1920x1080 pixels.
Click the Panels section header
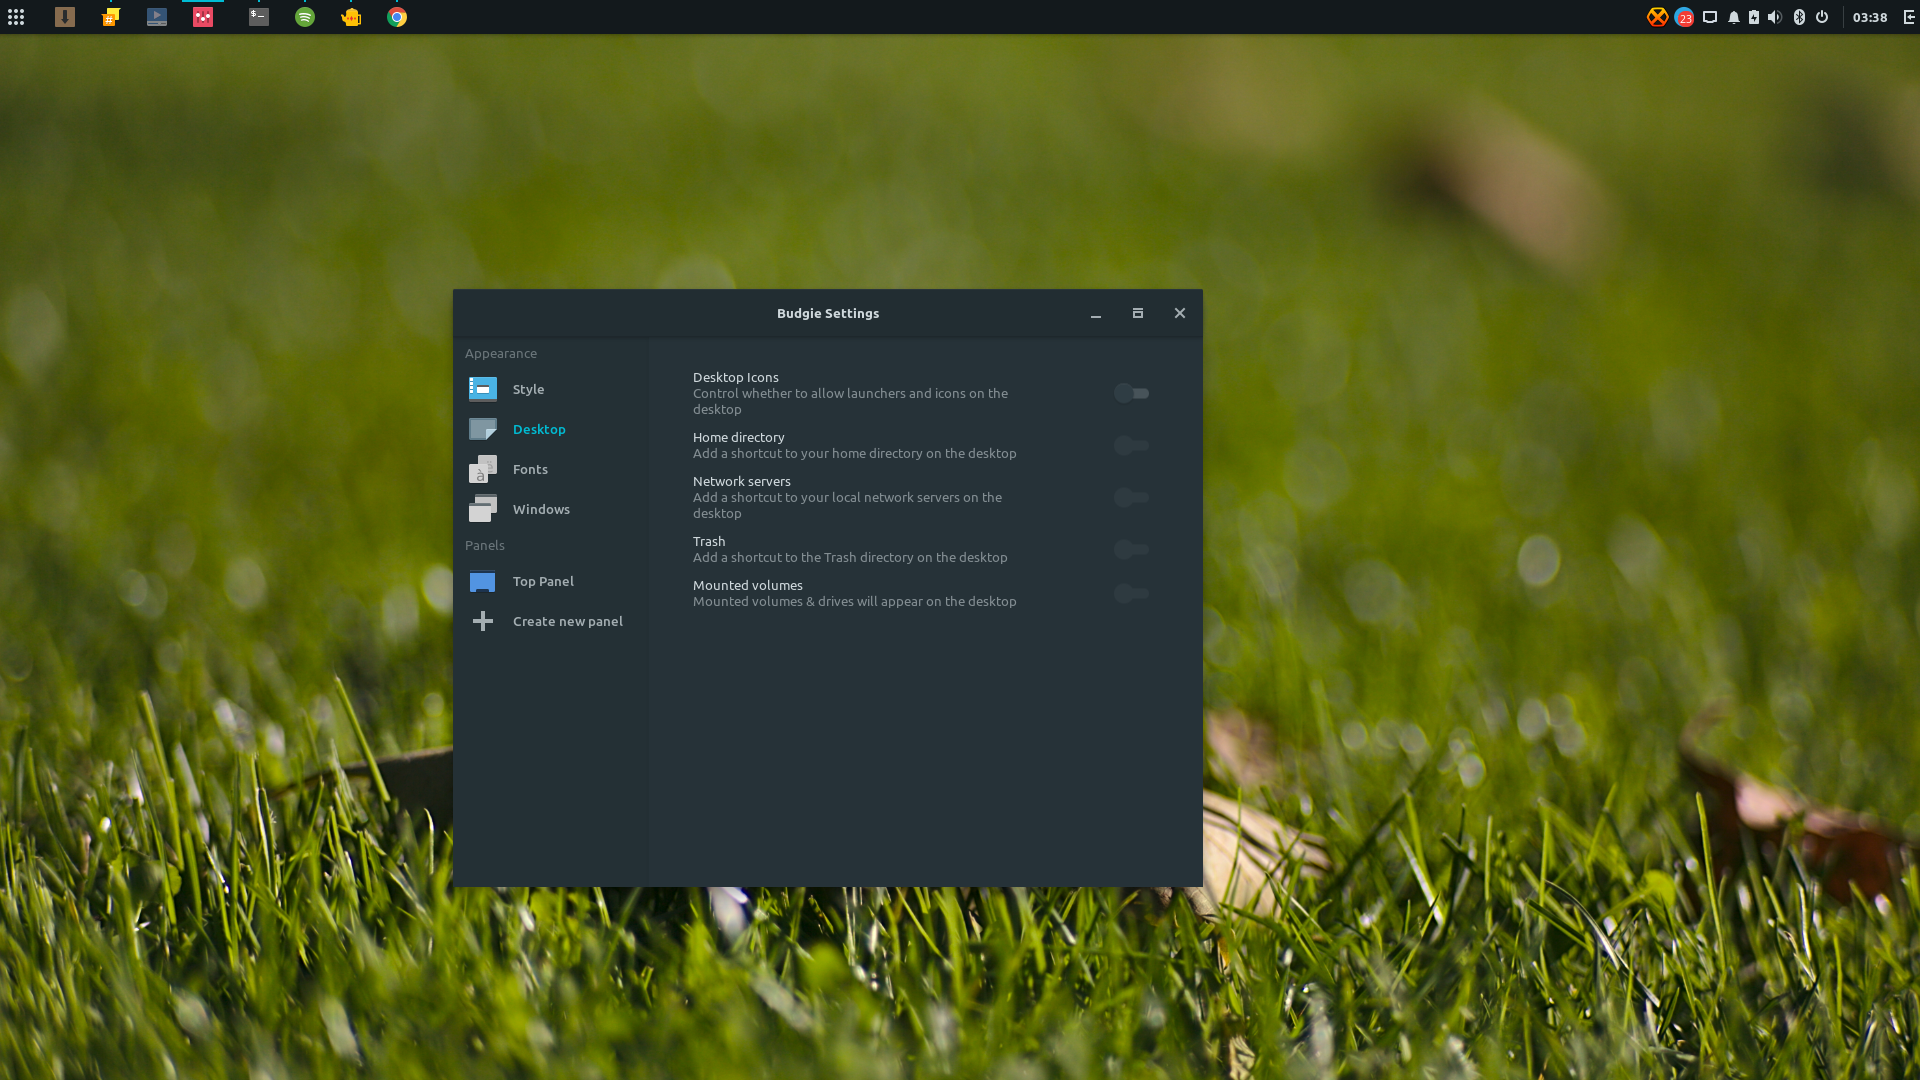484,545
